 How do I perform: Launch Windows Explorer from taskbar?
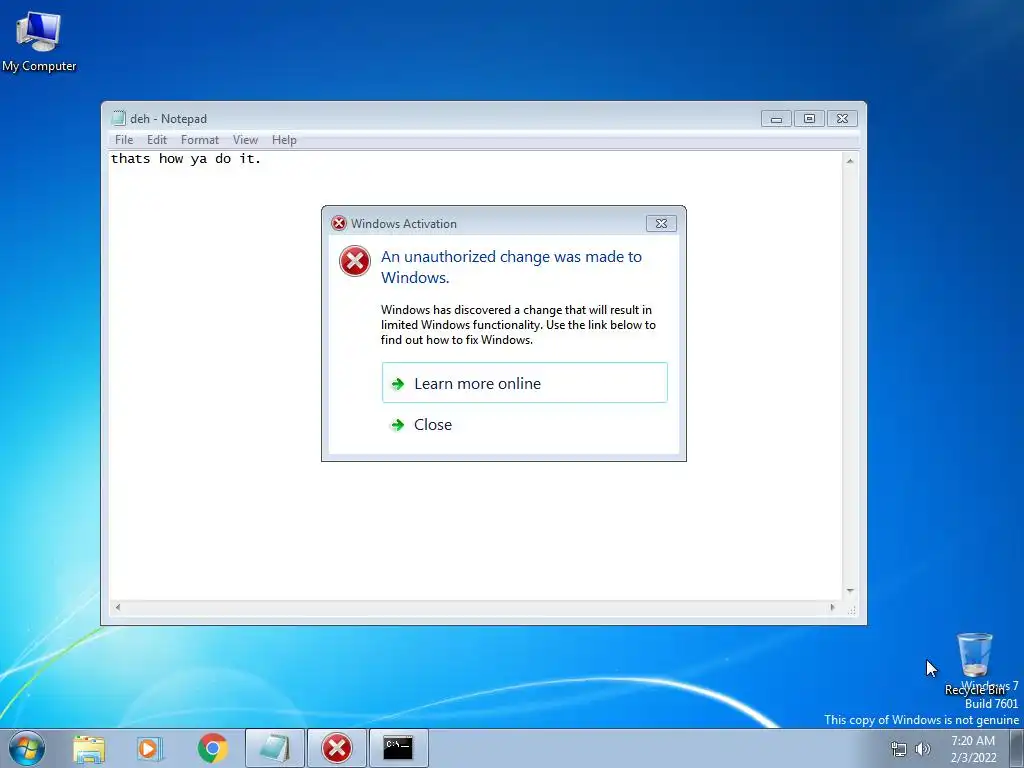point(89,748)
